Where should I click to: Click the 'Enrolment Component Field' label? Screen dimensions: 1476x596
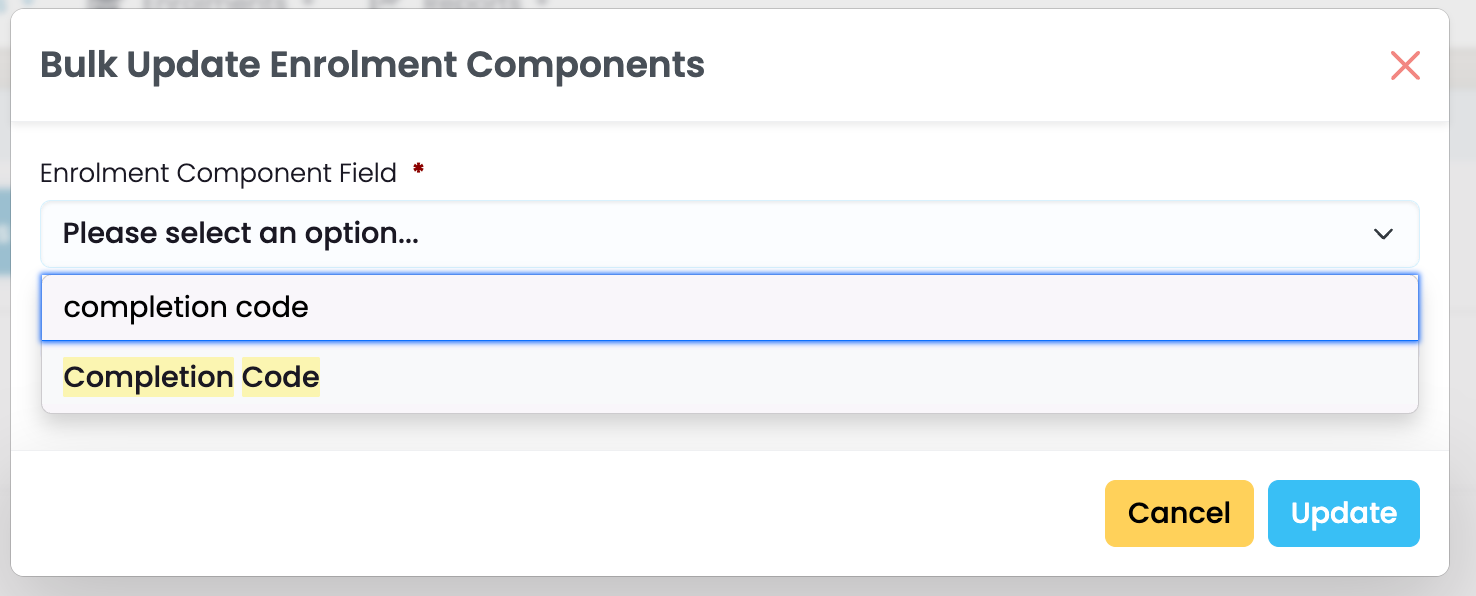(218, 173)
